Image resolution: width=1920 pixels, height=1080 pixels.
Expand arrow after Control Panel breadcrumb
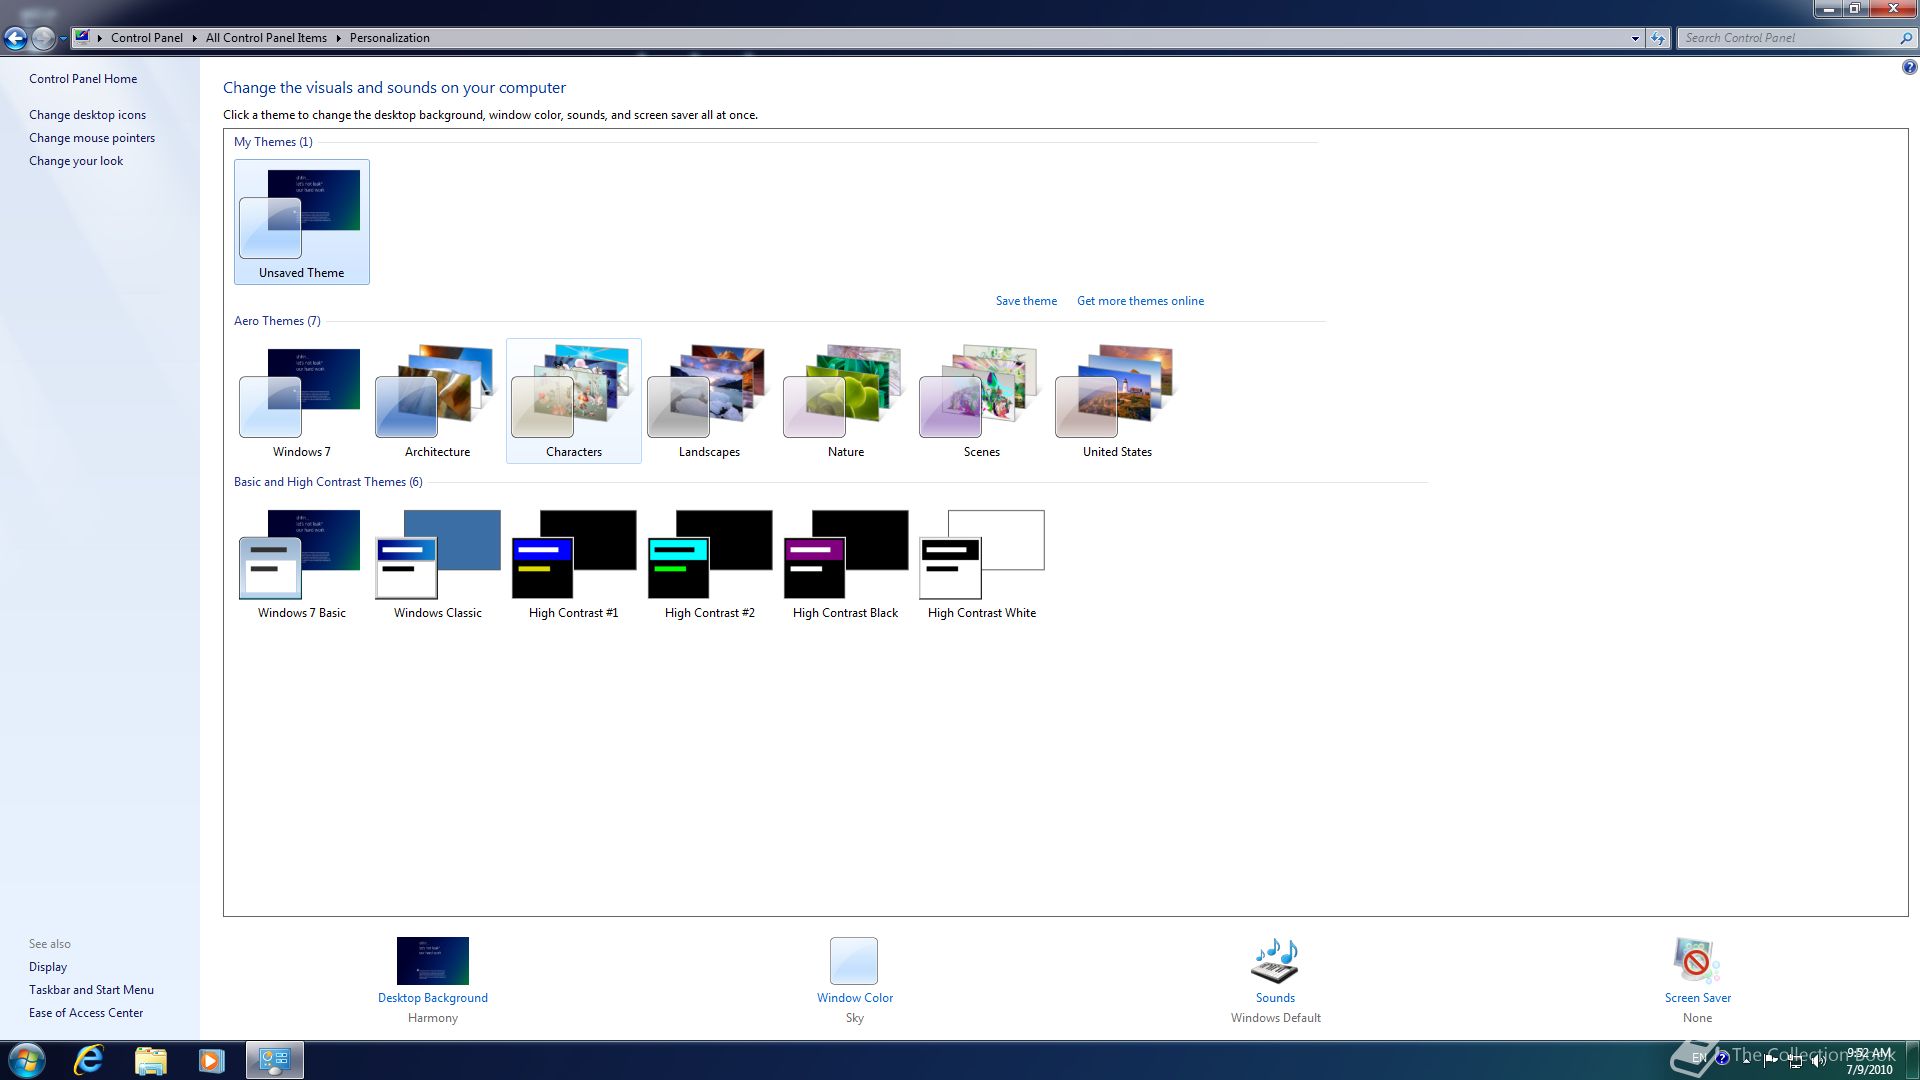194,38
